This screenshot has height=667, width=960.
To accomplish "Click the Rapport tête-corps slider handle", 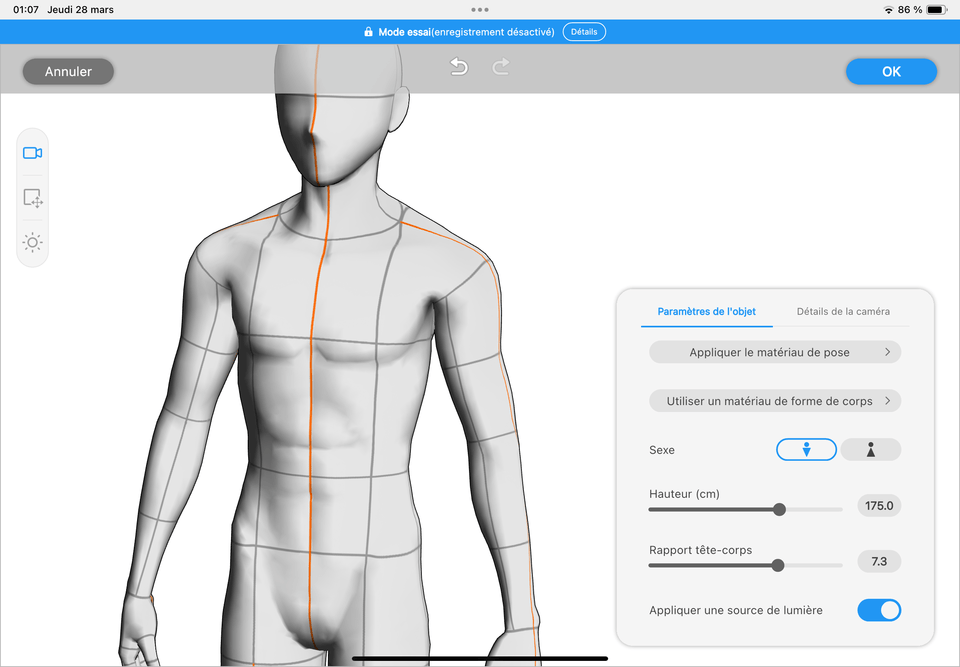I will tap(778, 565).
